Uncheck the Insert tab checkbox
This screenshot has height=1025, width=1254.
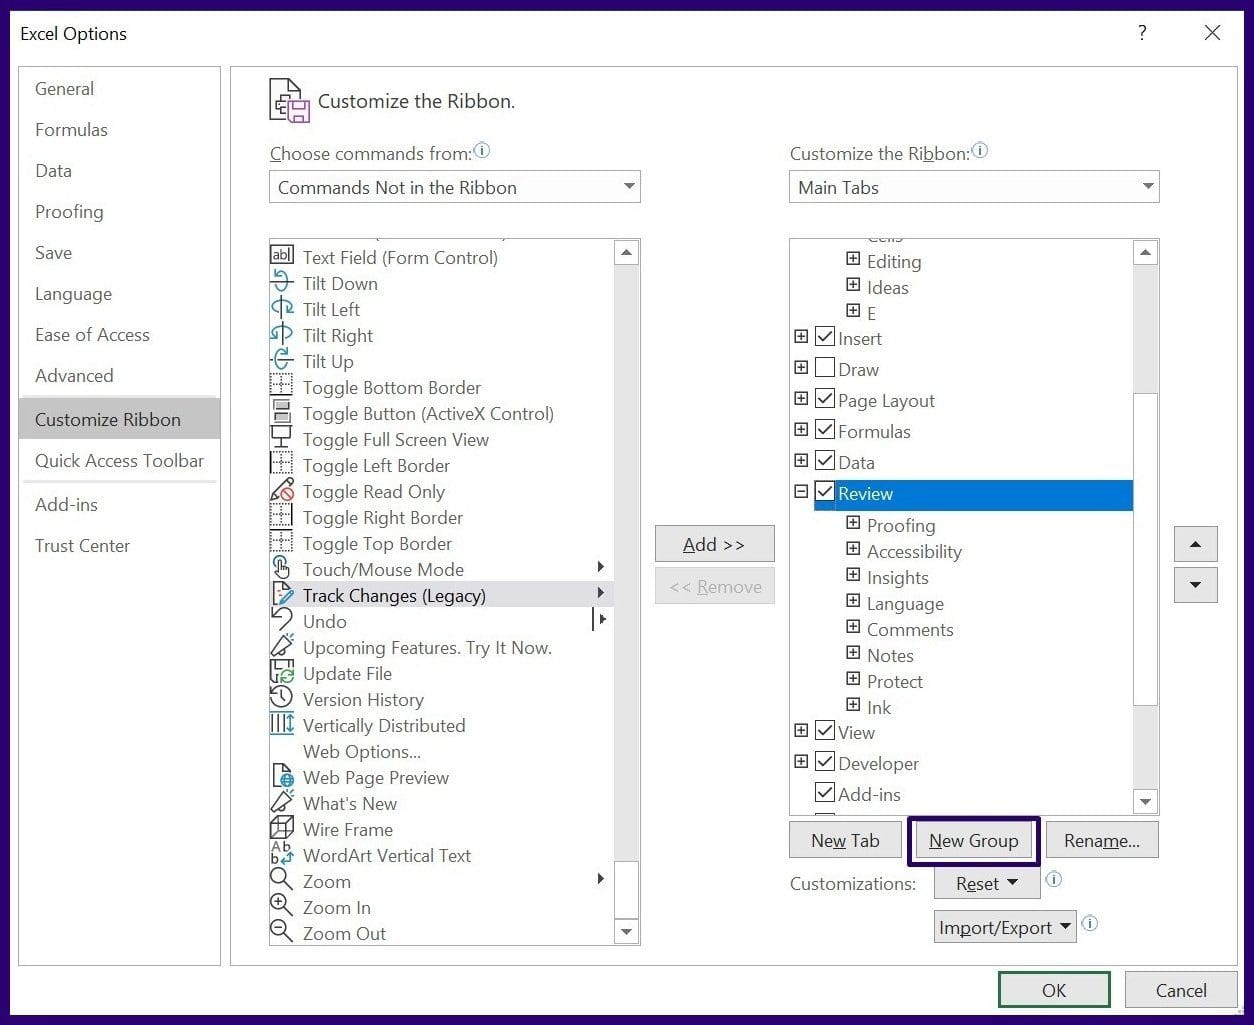pos(825,337)
